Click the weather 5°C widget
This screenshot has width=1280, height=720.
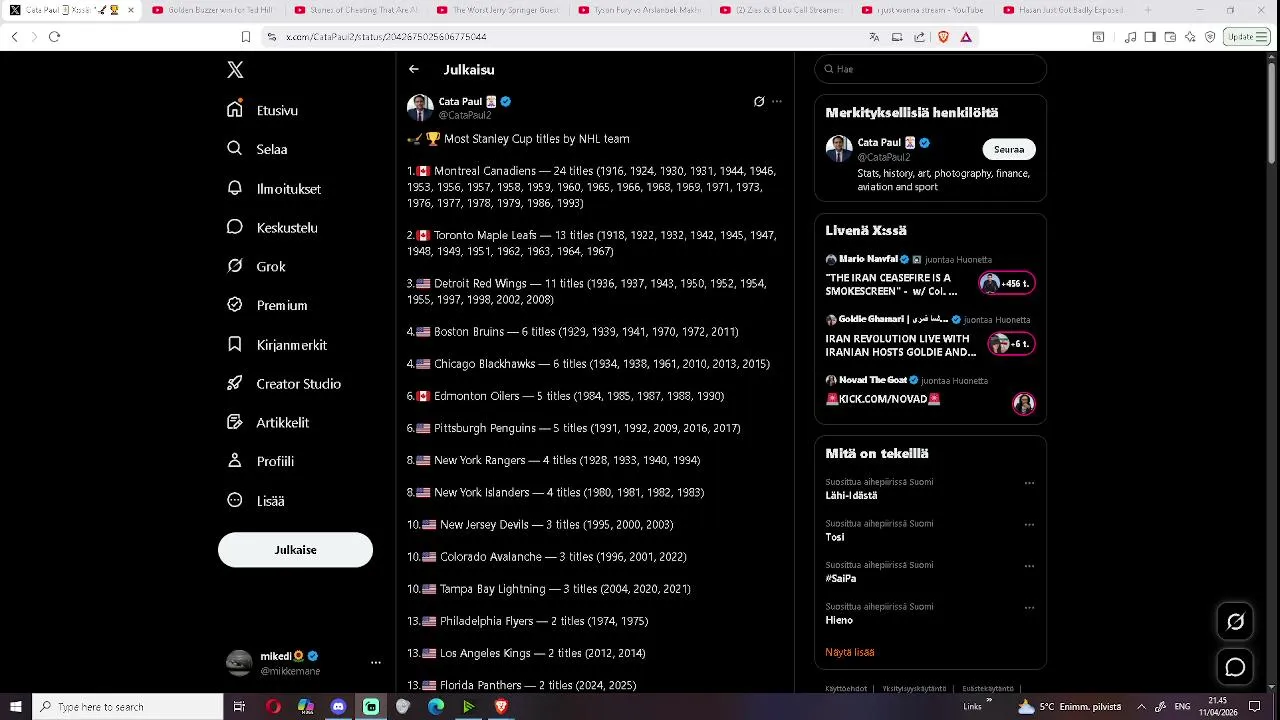pyautogui.click(x=1069, y=706)
